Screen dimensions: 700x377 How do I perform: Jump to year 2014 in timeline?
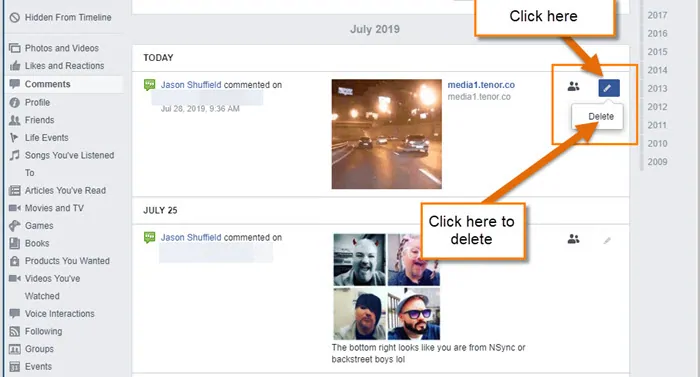[657, 70]
